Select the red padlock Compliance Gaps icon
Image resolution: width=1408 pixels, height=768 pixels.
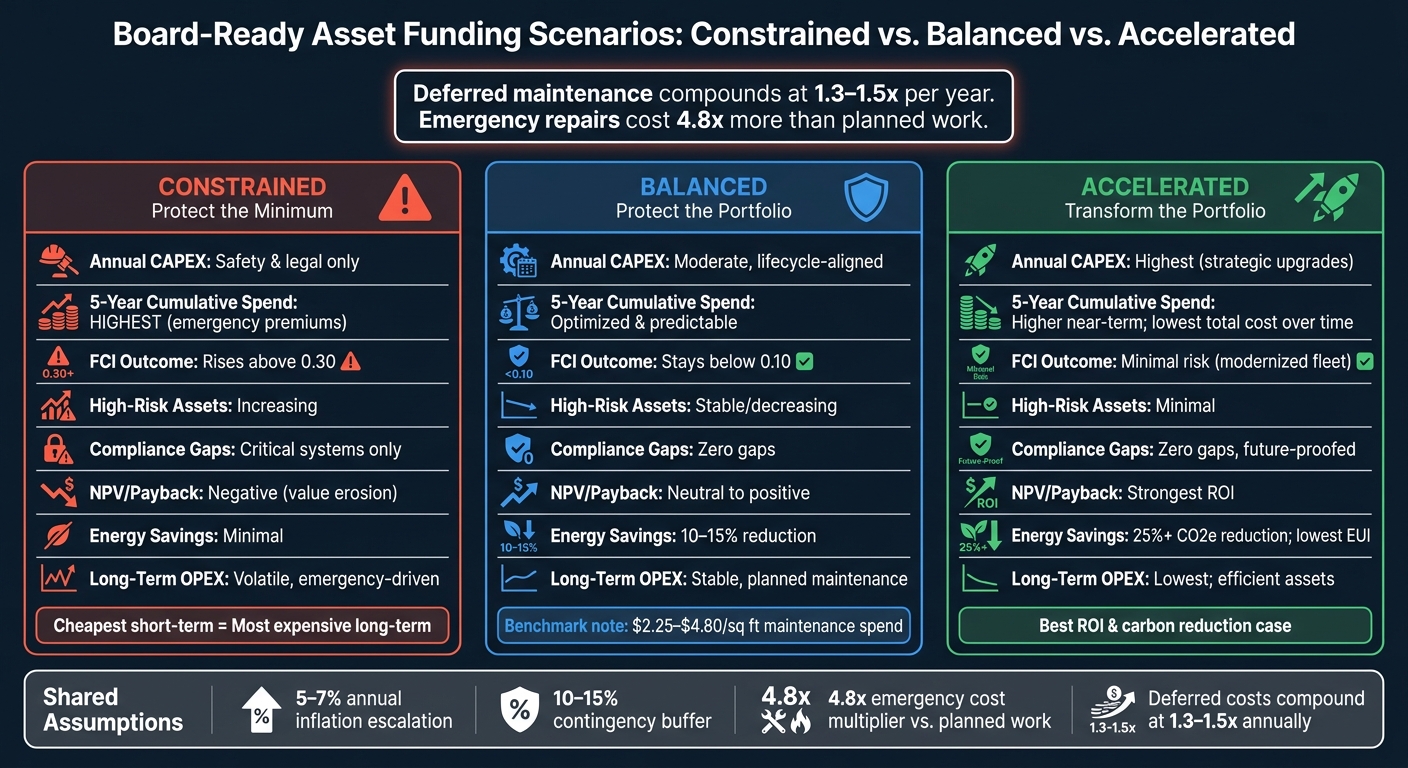pyautogui.click(x=58, y=449)
